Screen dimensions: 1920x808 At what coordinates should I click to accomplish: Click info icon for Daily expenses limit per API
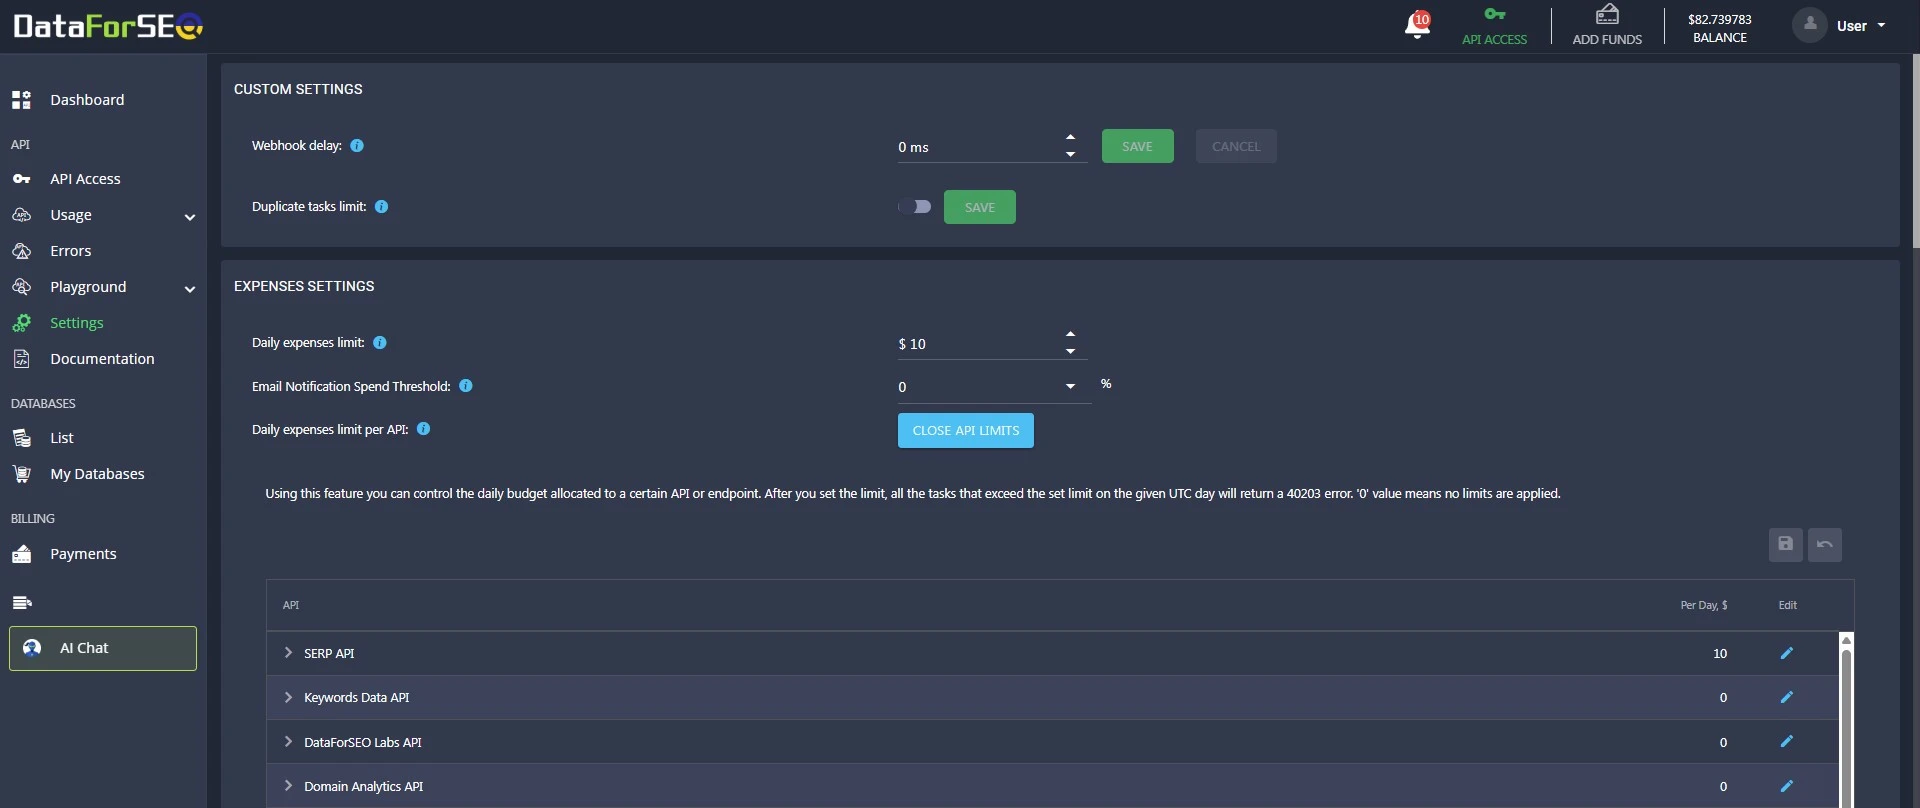coord(424,429)
